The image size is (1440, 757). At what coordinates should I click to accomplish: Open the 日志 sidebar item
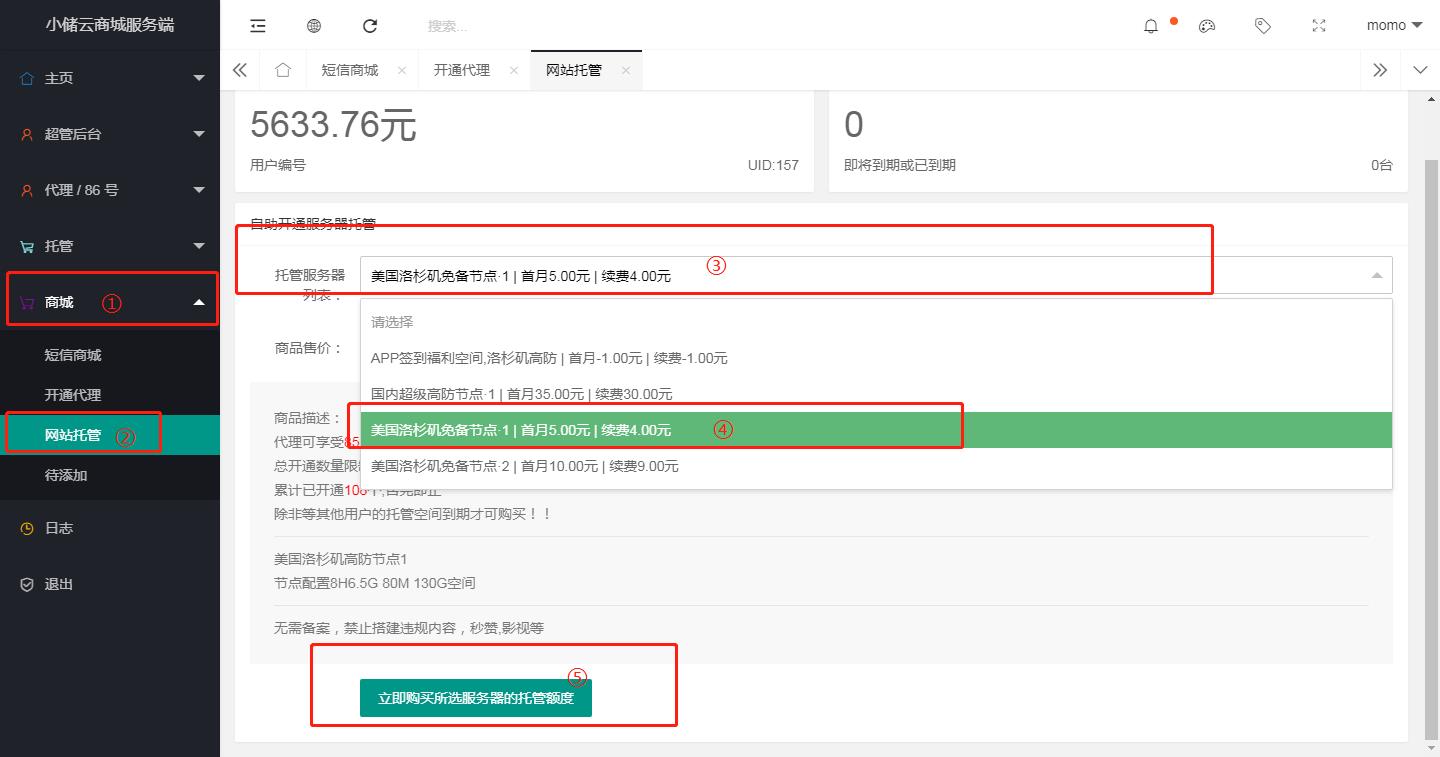pyautogui.click(x=110, y=528)
